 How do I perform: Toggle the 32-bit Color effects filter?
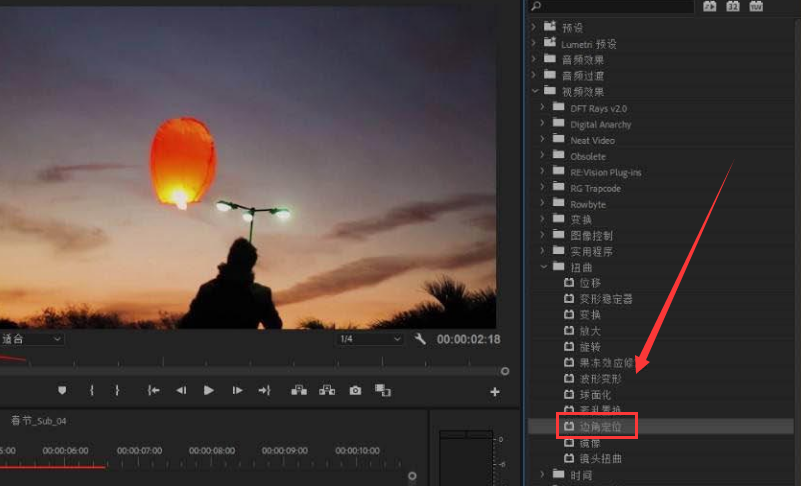[733, 6]
